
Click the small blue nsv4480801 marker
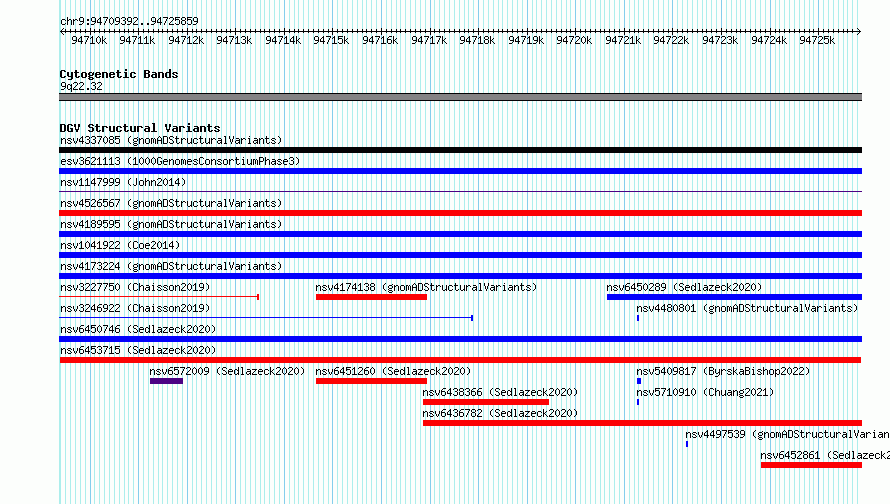(638, 318)
